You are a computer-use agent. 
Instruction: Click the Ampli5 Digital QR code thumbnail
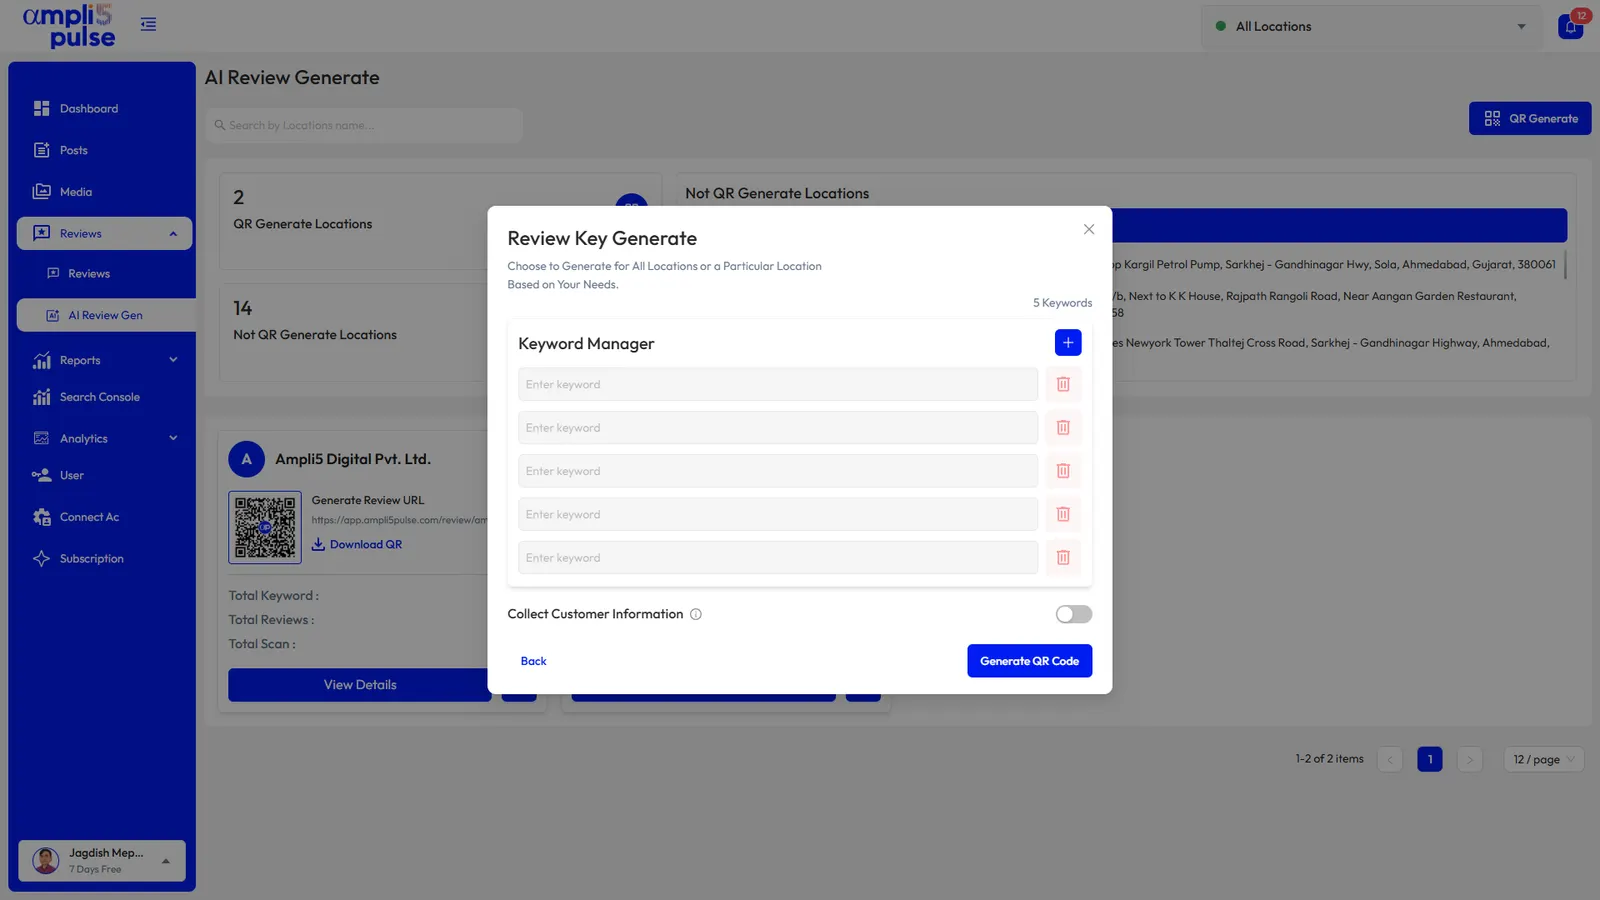265,527
